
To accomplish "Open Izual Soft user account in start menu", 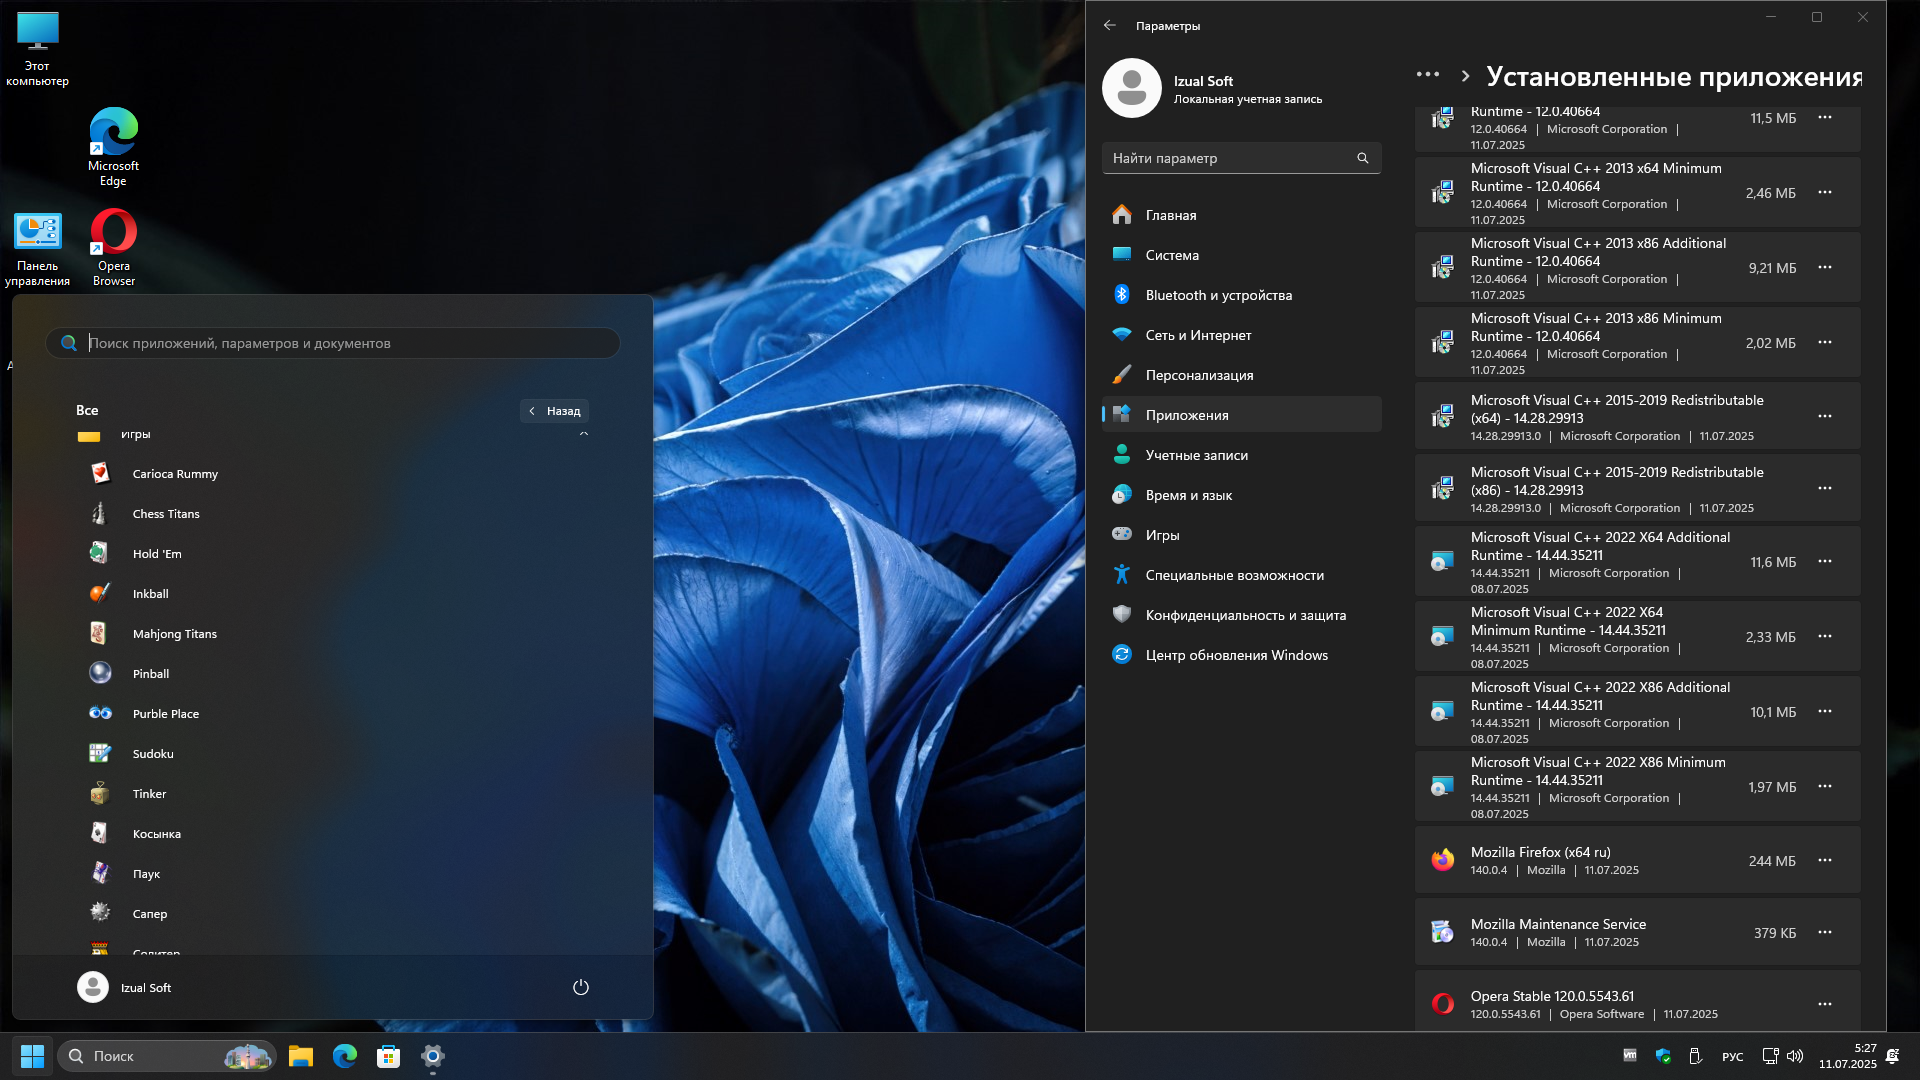I will tap(125, 987).
